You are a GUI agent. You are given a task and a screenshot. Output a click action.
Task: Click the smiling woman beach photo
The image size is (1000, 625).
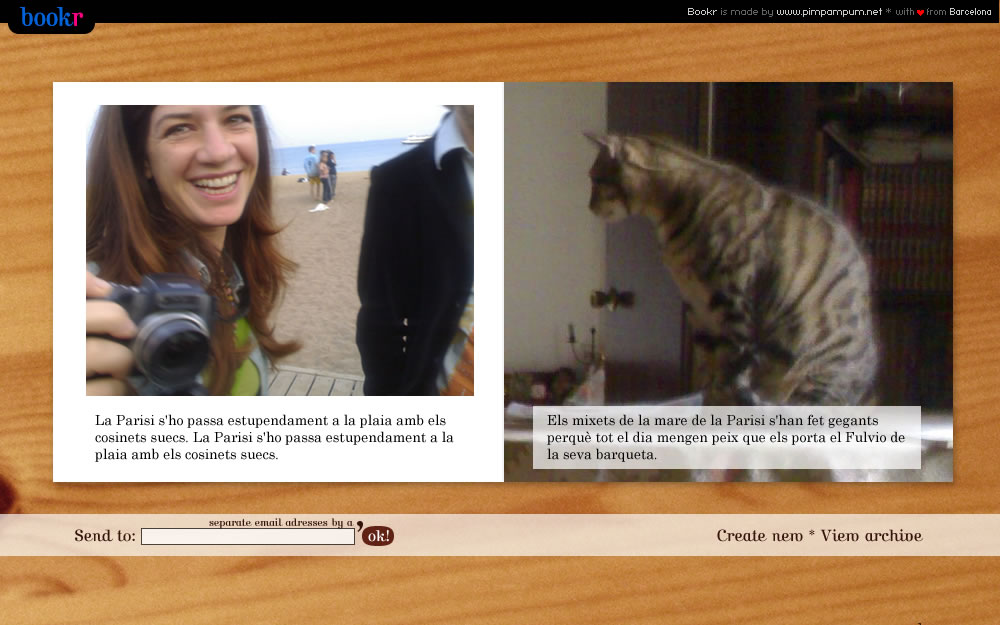[x=280, y=250]
